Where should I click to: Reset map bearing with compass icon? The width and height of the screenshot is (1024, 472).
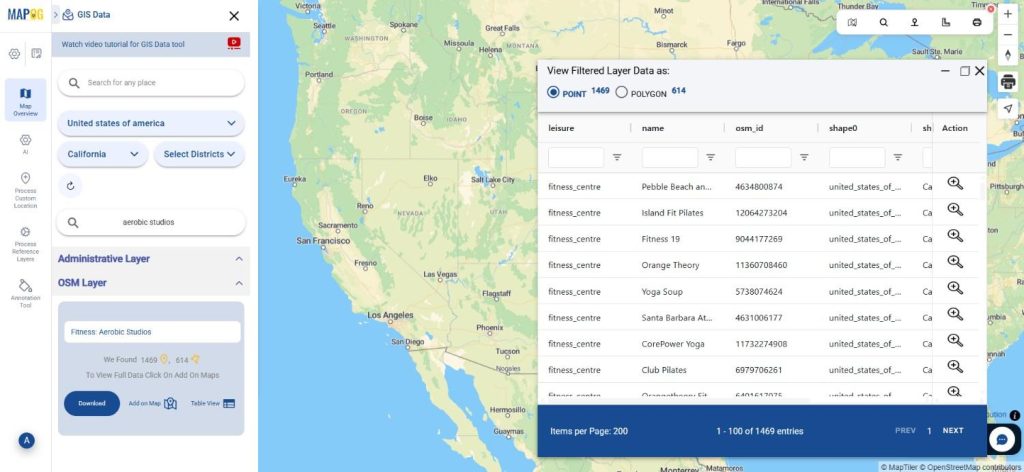[1008, 55]
